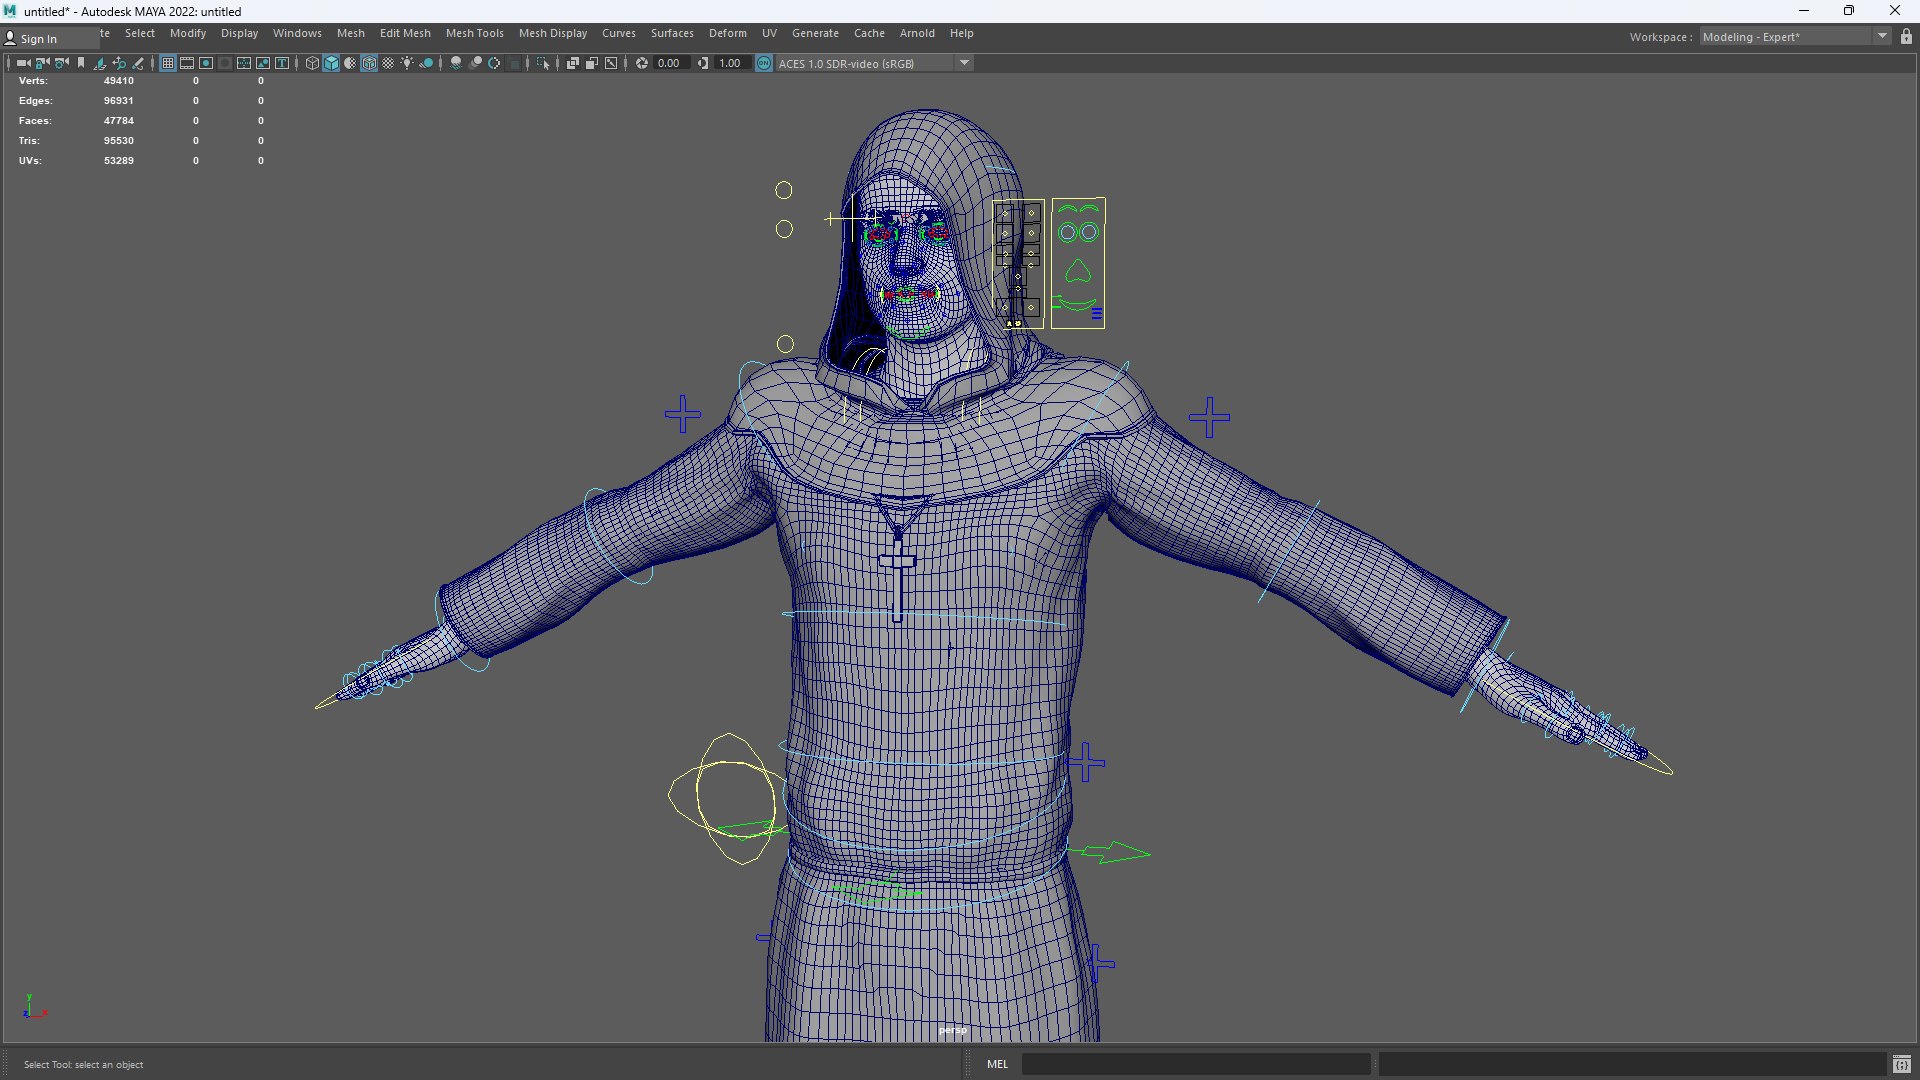This screenshot has width=1920, height=1080.
Task: Toggle Wireframe on Shaded display
Action: pyautogui.click(x=369, y=63)
